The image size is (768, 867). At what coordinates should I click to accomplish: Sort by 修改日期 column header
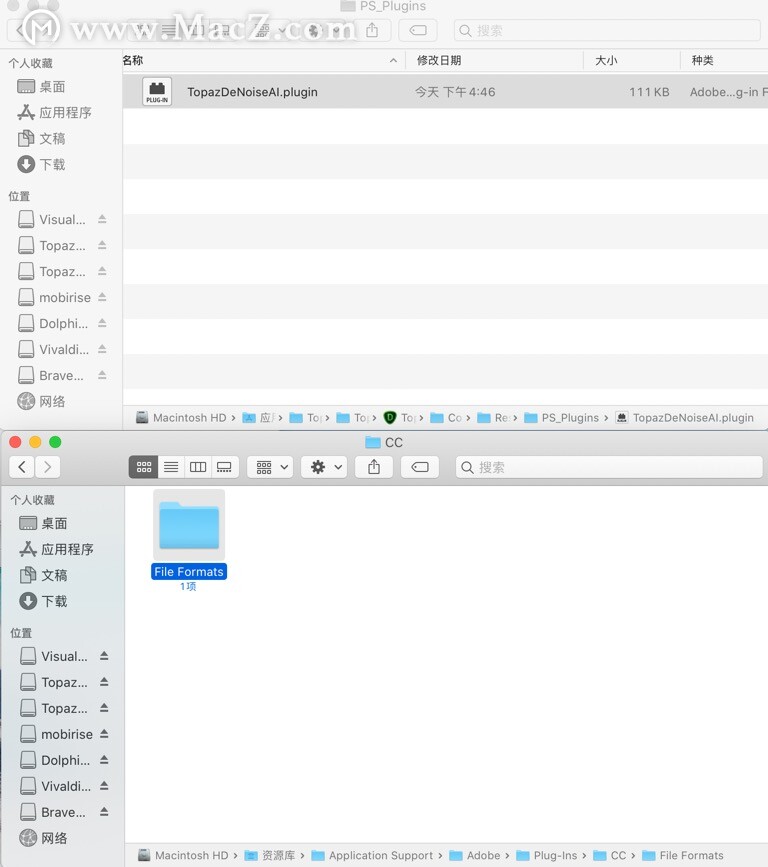coord(439,60)
